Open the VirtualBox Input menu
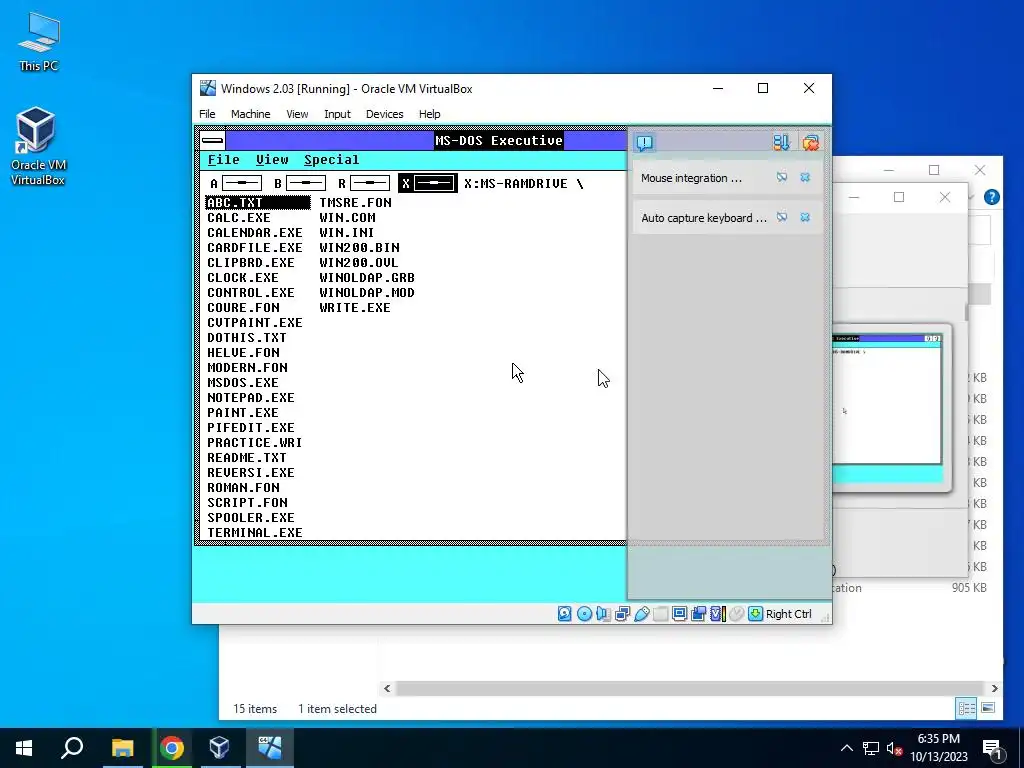 pyautogui.click(x=337, y=114)
